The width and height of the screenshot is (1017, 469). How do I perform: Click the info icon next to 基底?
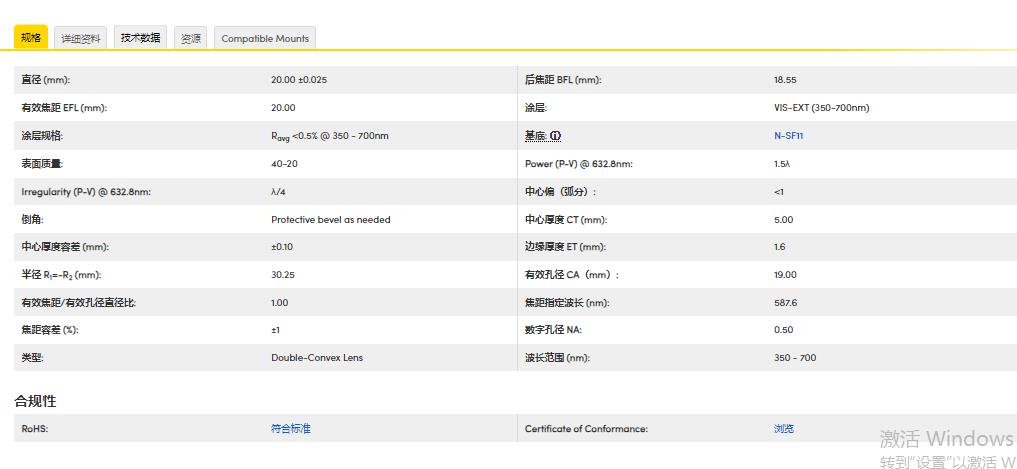pyautogui.click(x=555, y=136)
